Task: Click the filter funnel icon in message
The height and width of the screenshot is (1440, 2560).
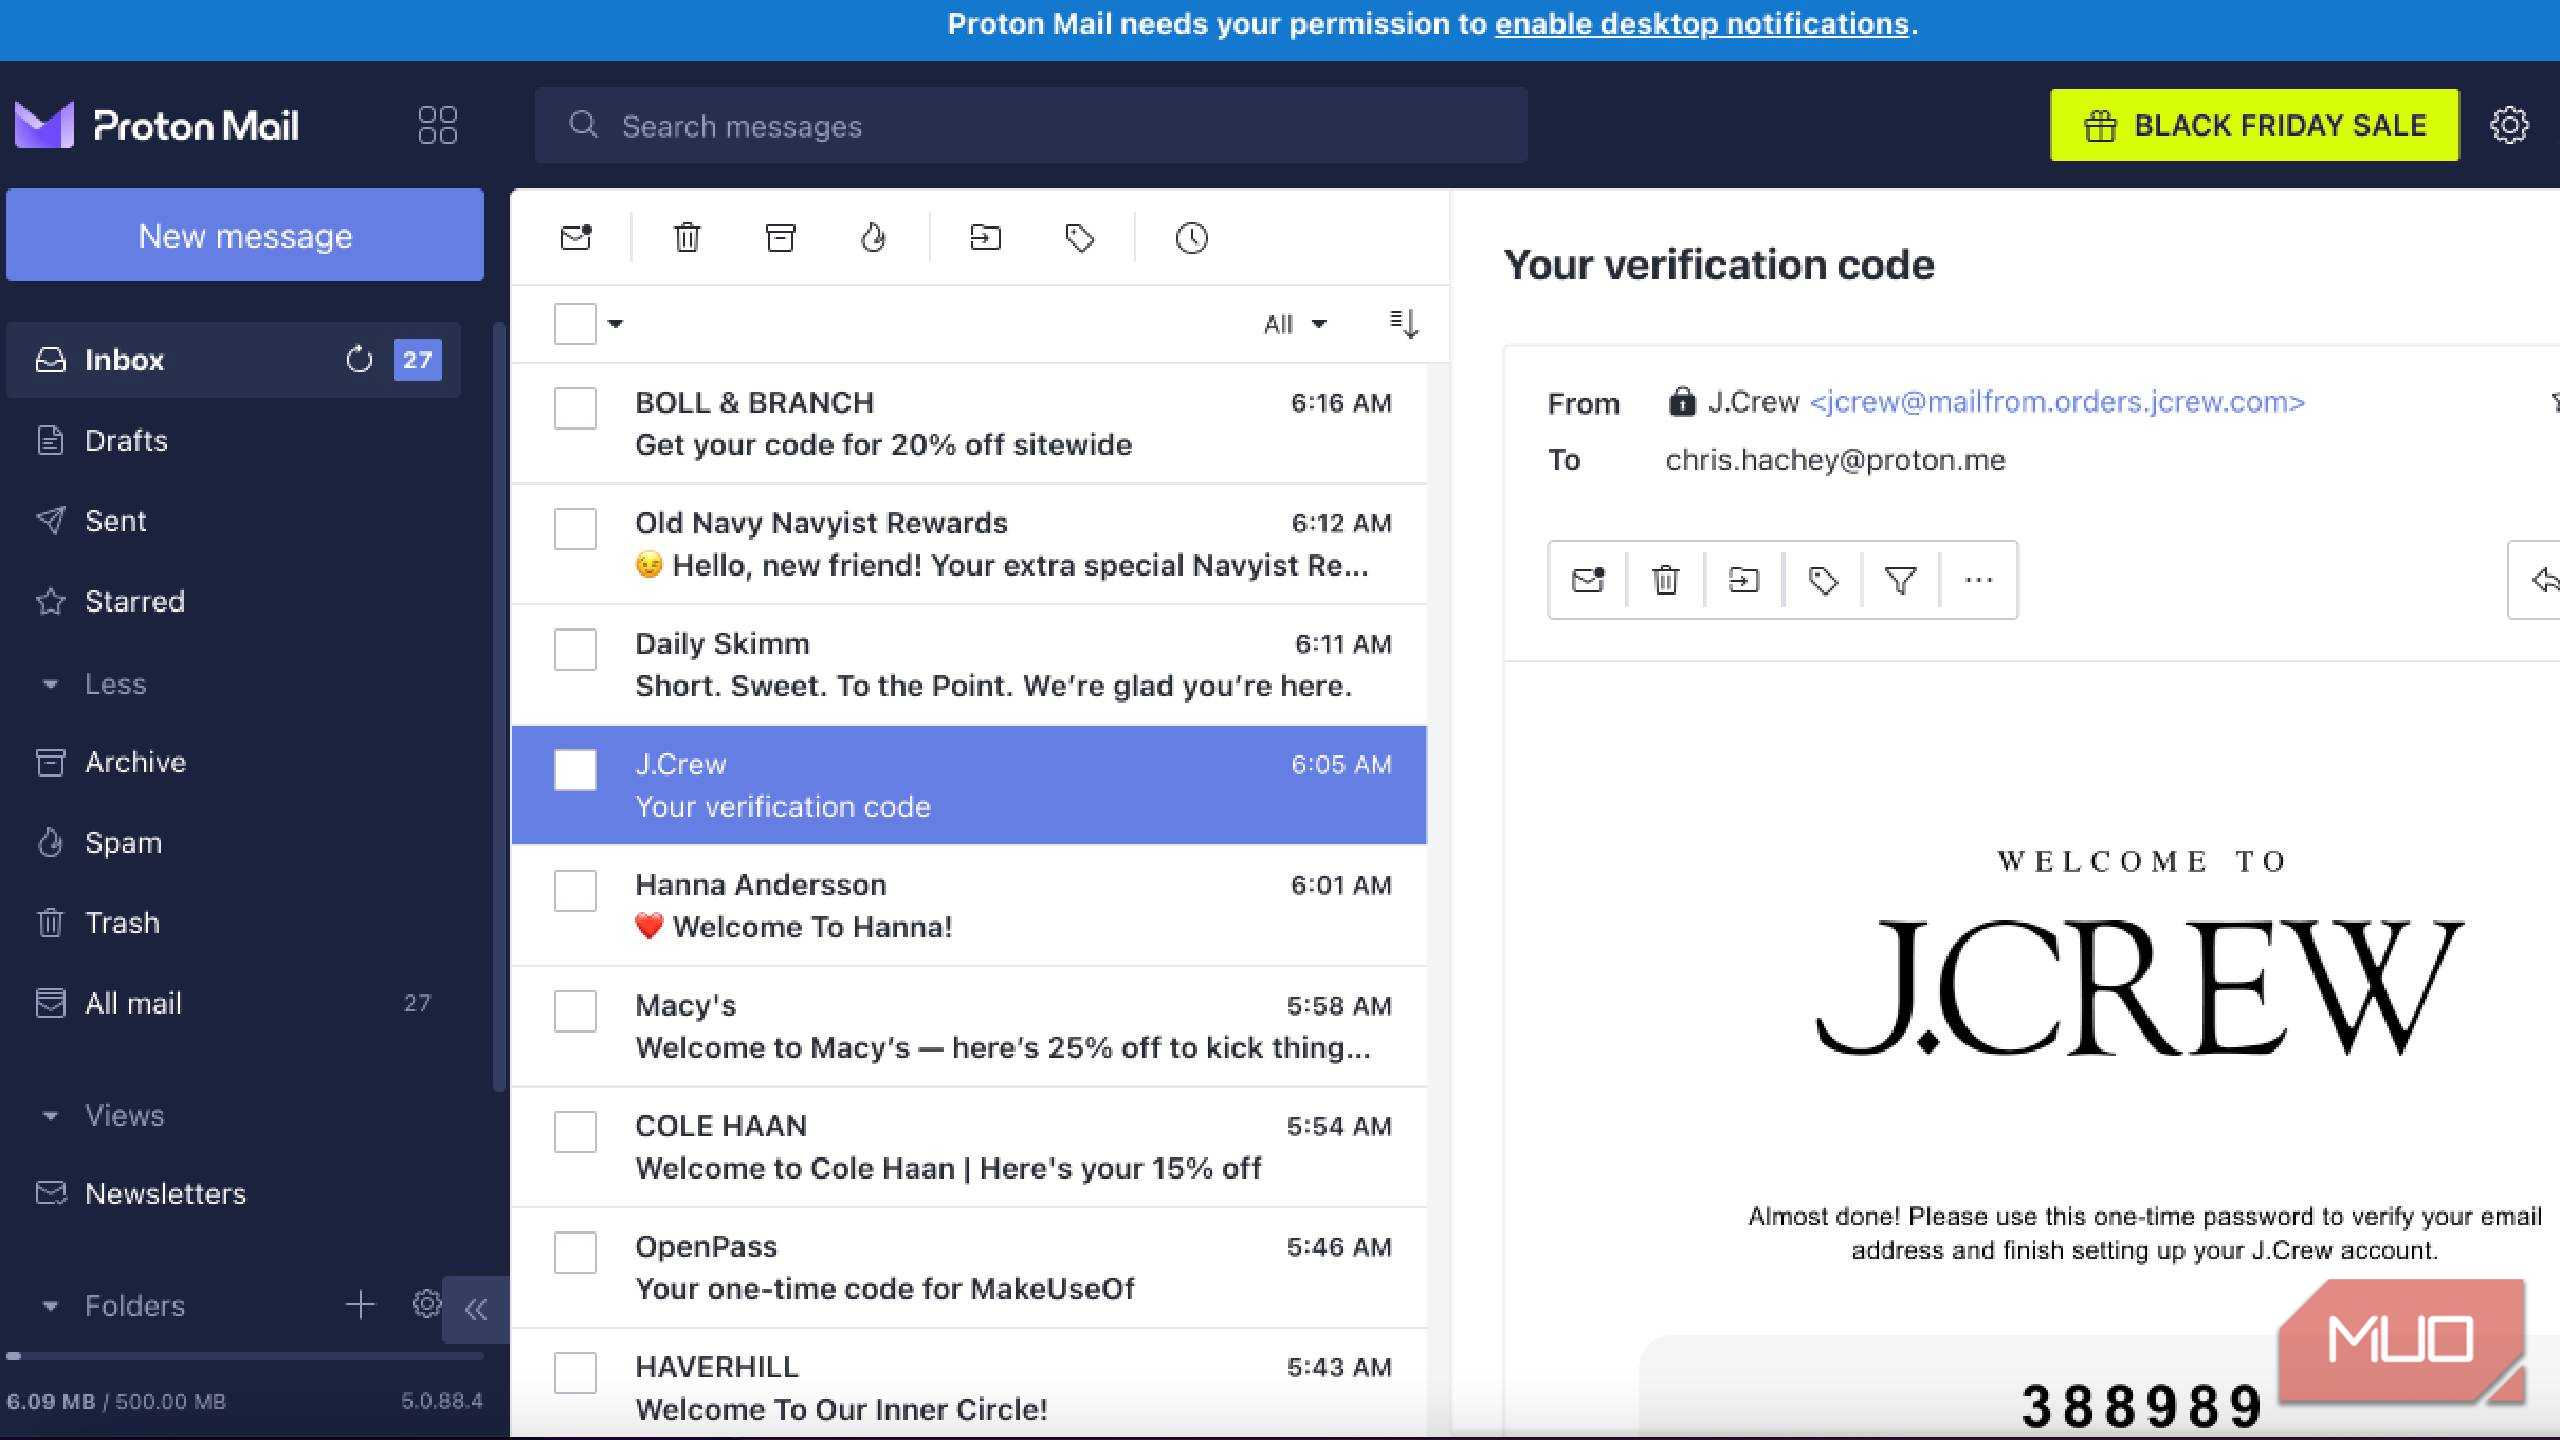Action: (x=1900, y=580)
